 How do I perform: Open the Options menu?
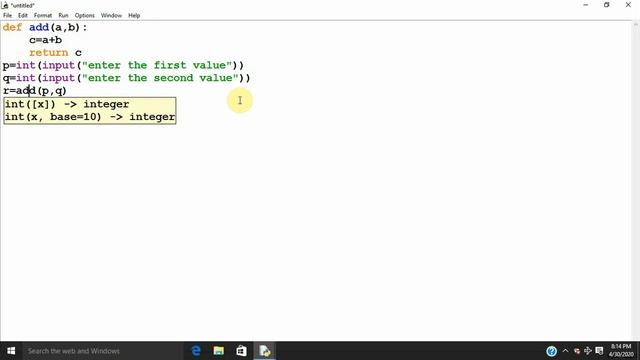84,16
